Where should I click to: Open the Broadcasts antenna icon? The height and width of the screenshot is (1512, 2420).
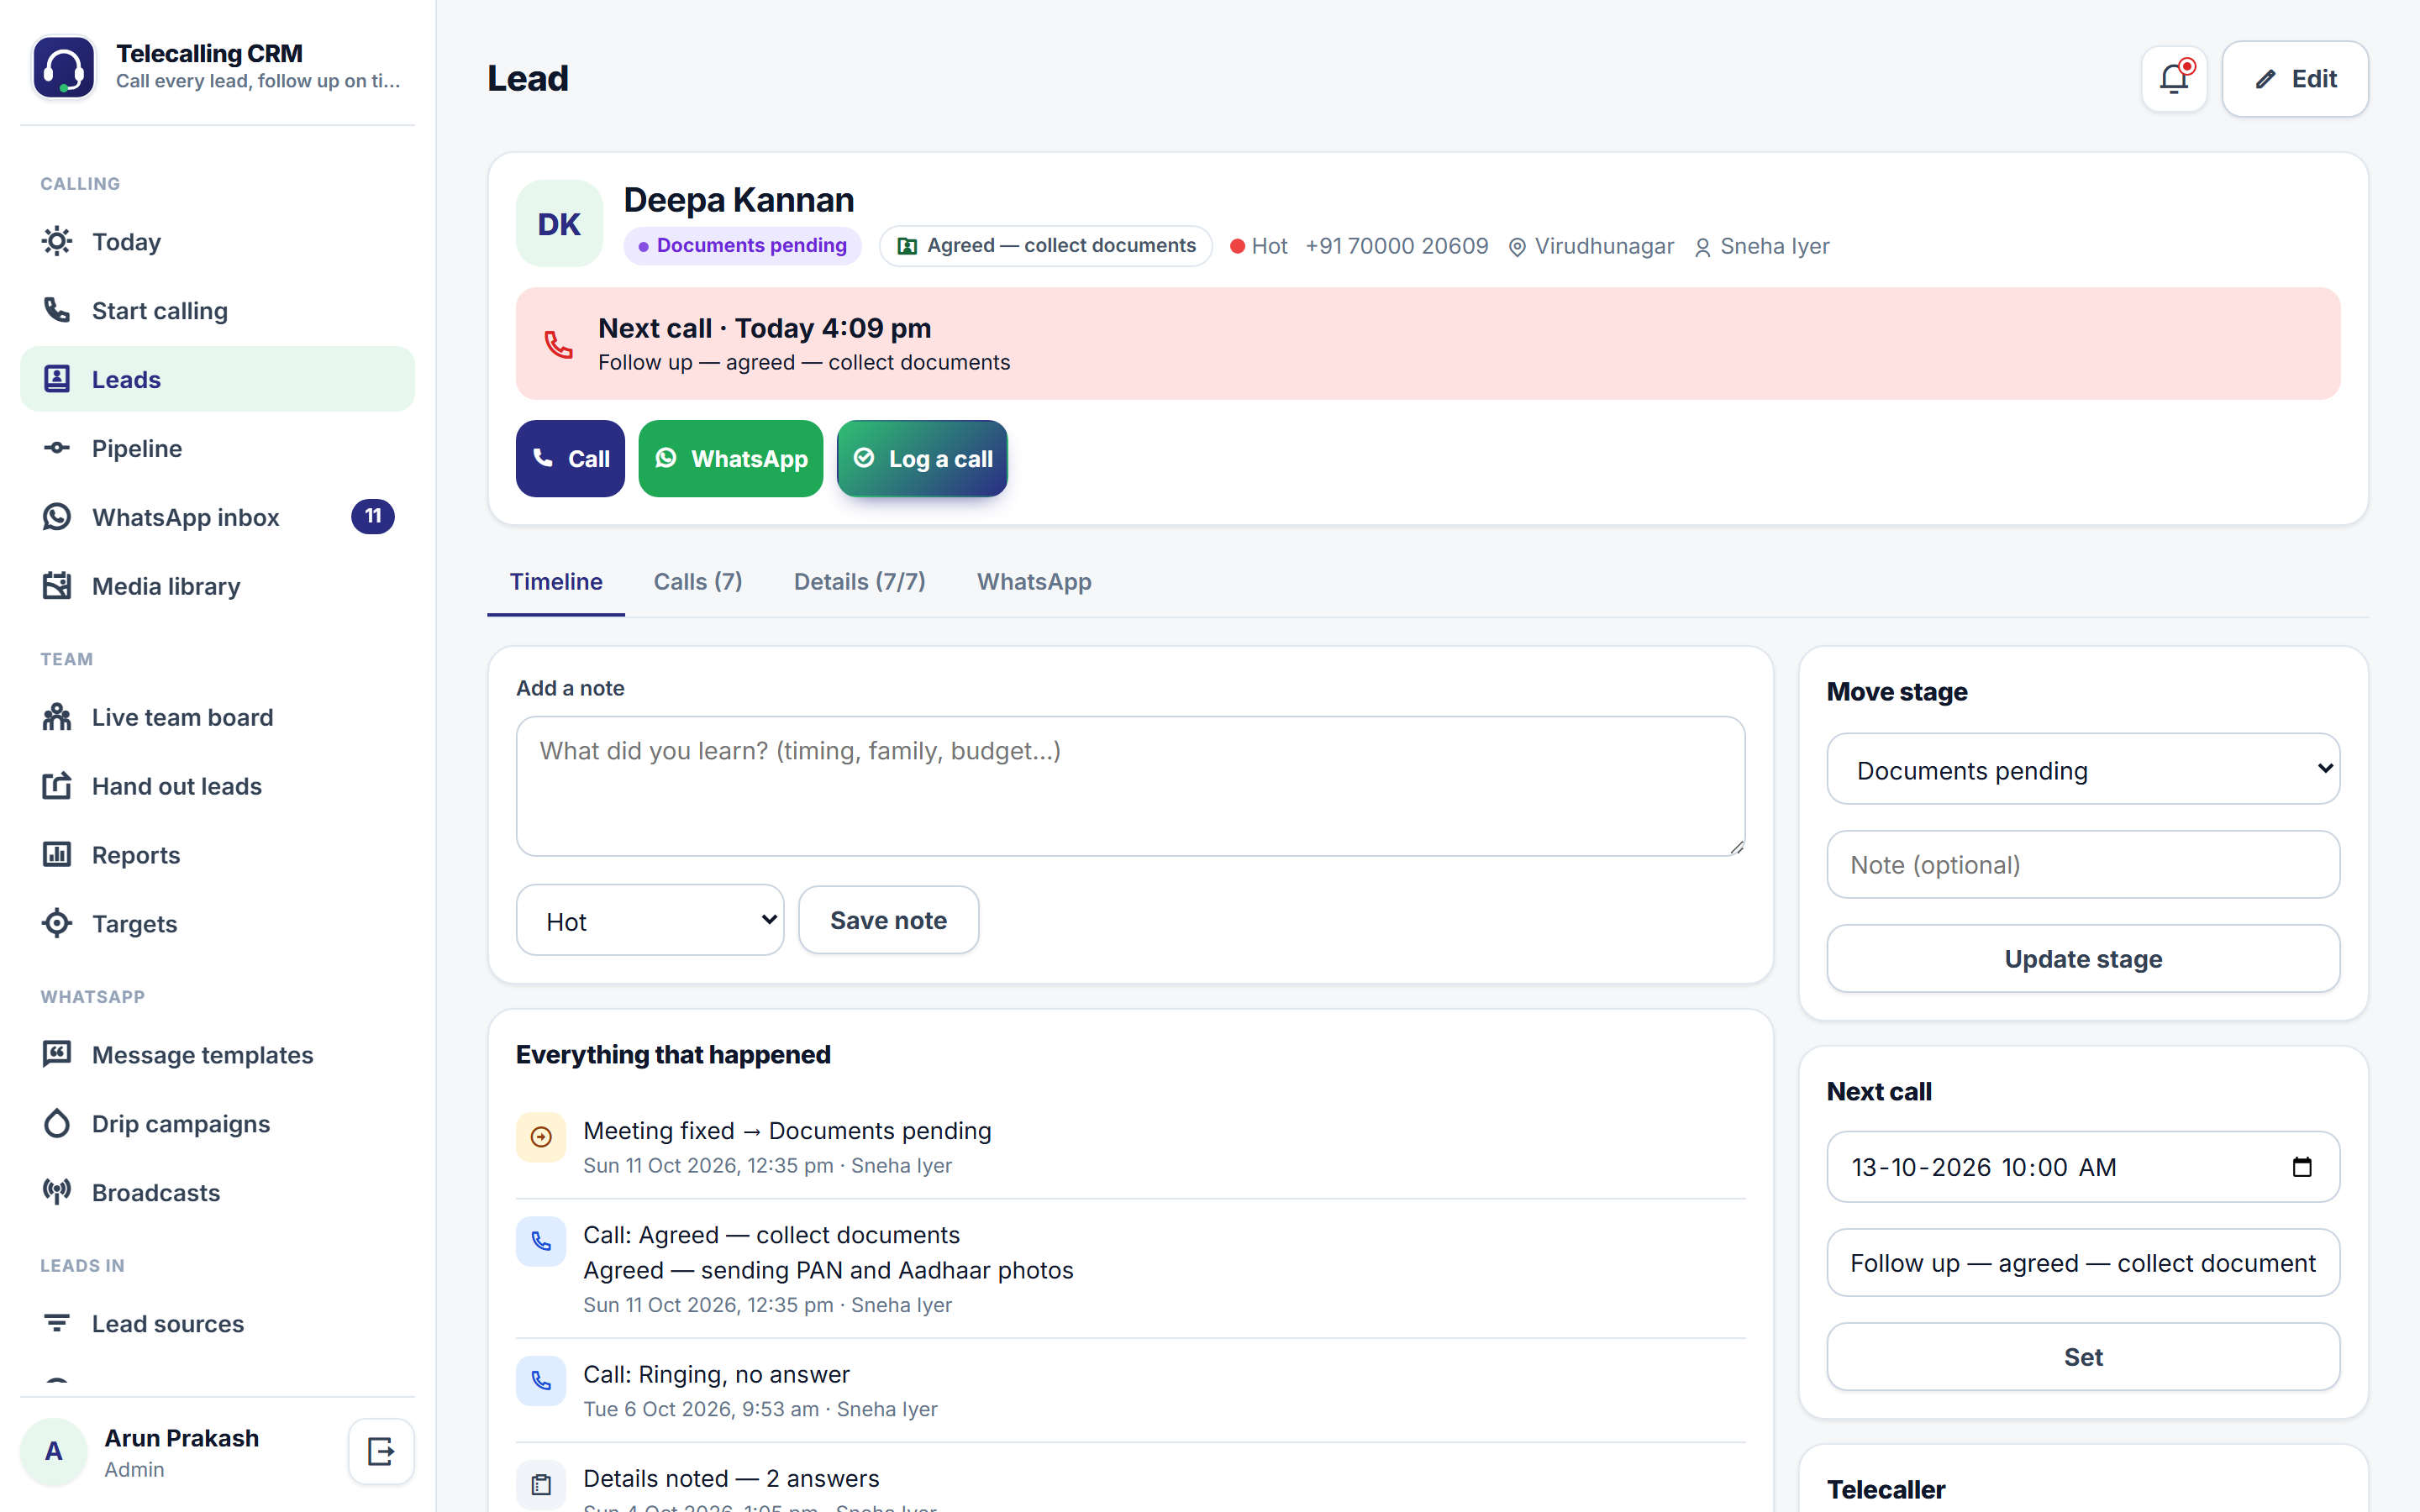57,1192
